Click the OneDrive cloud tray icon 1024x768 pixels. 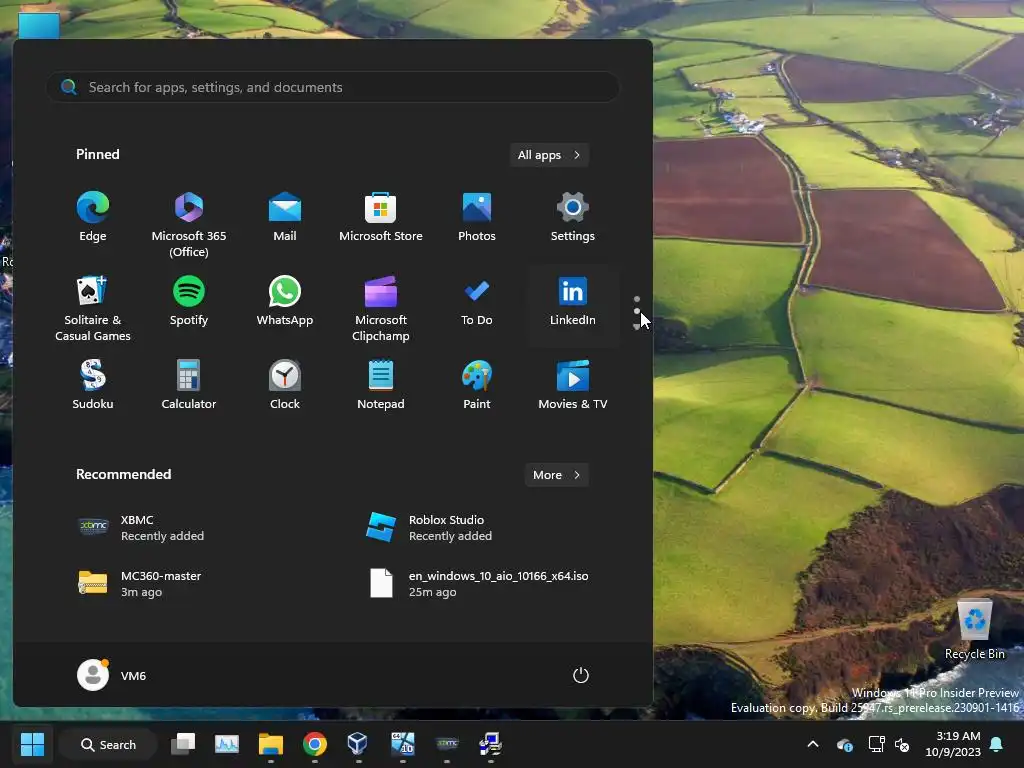pyautogui.click(x=844, y=744)
